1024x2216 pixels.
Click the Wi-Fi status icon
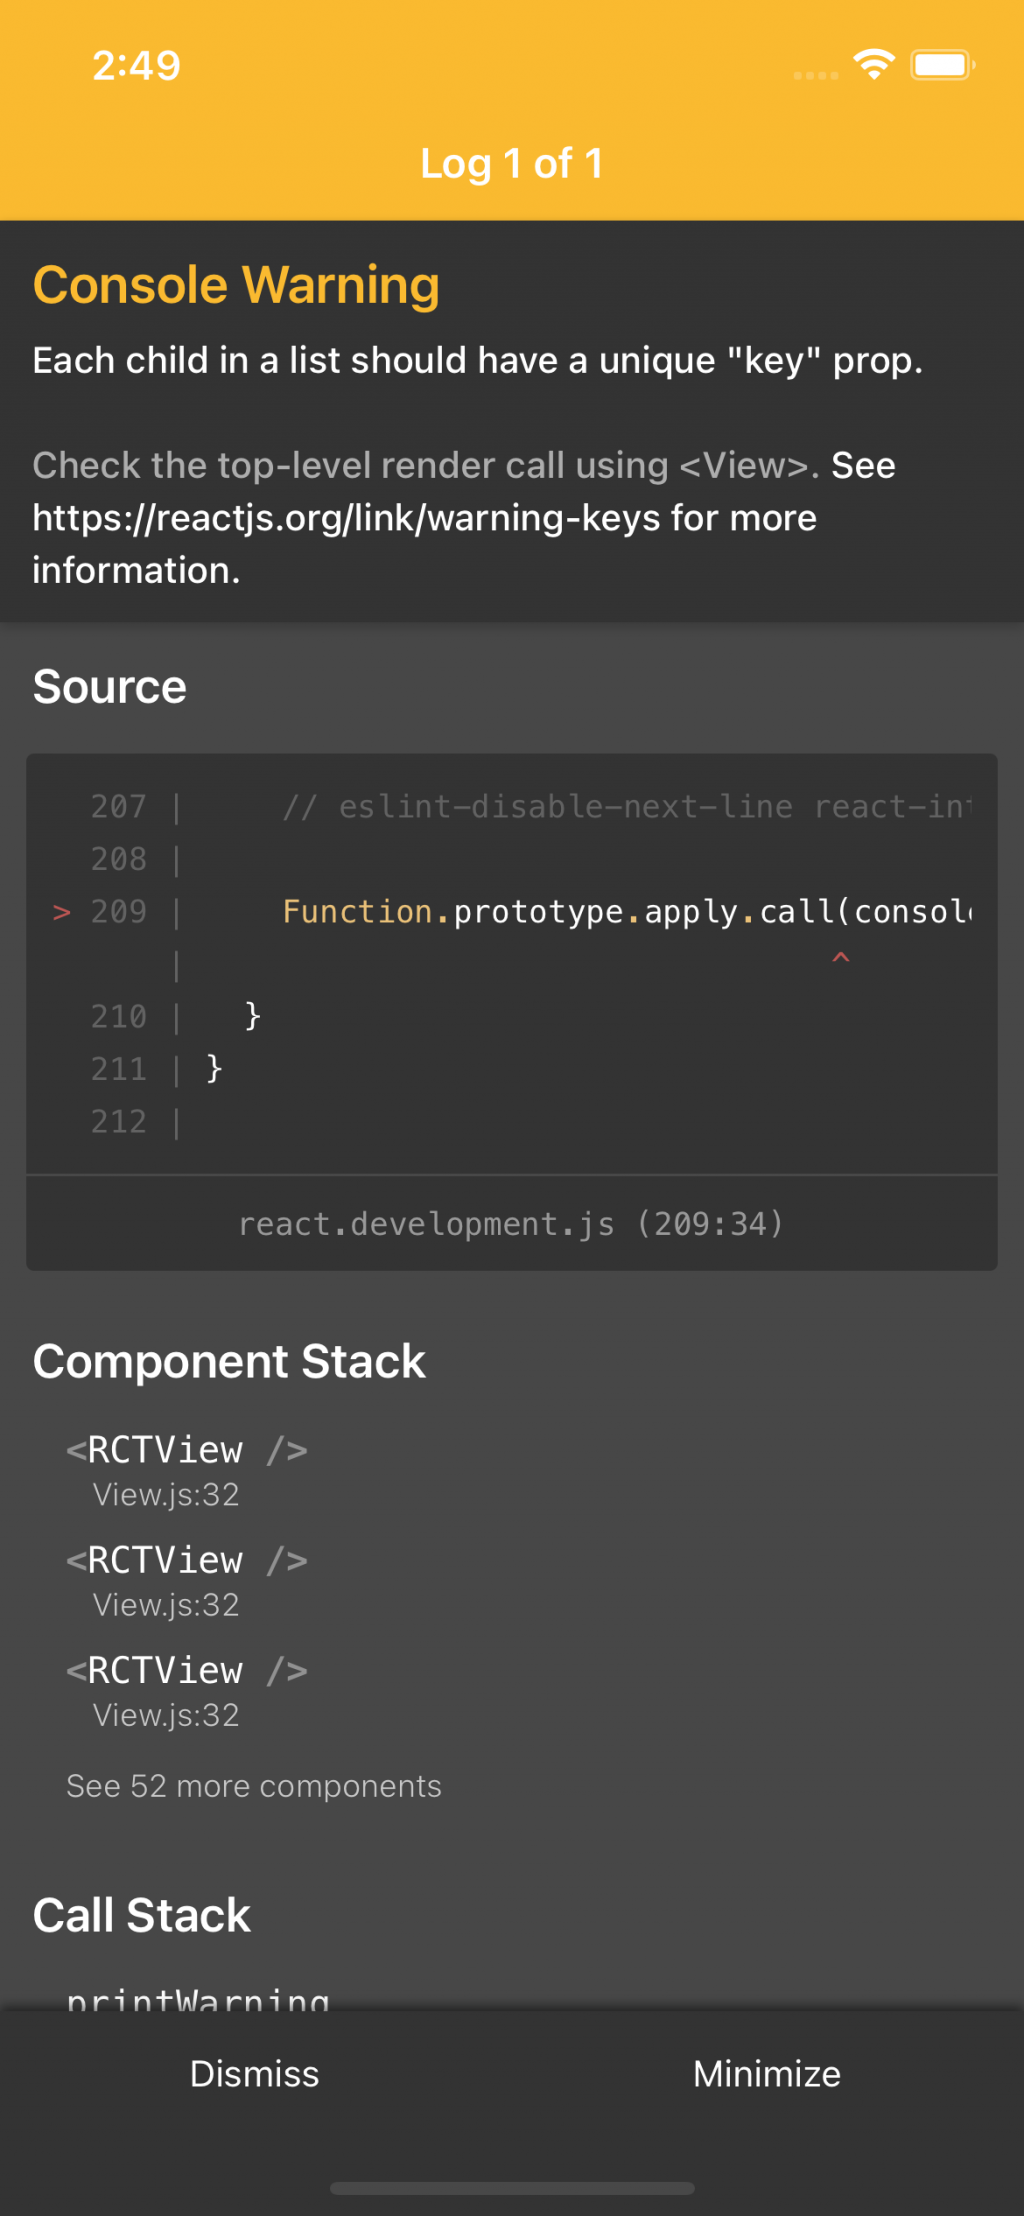(874, 65)
